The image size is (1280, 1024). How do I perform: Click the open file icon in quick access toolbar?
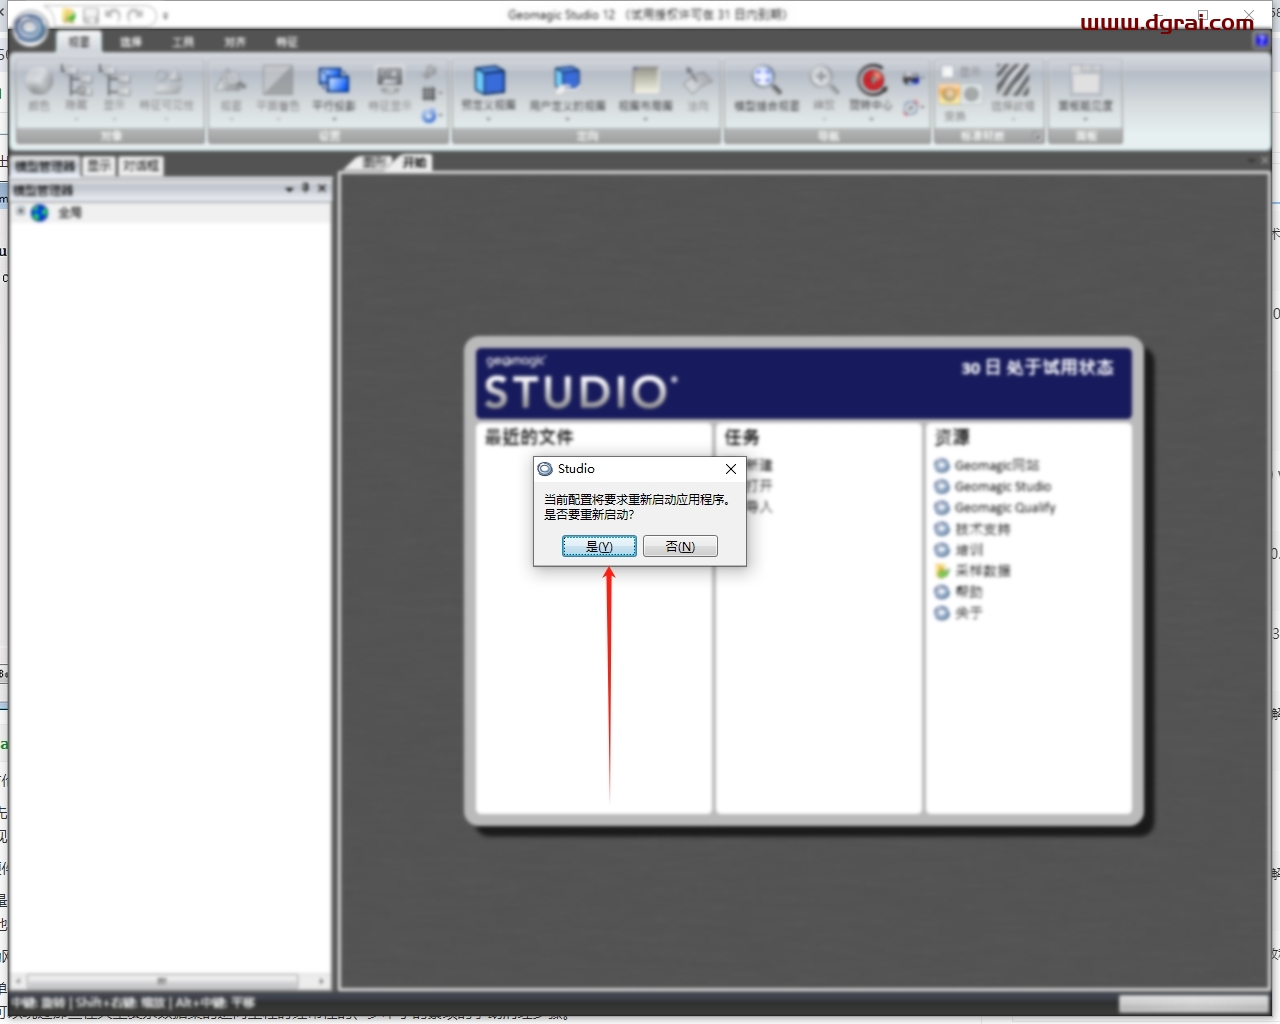coord(69,15)
